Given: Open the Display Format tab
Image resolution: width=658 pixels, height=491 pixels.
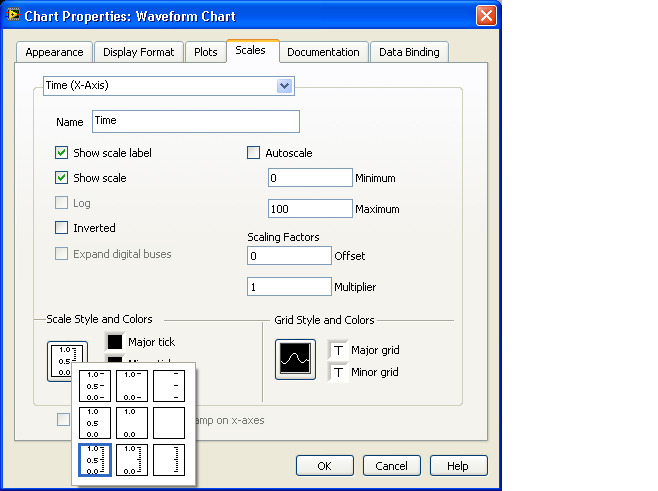Looking at the screenshot, I should [x=138, y=52].
